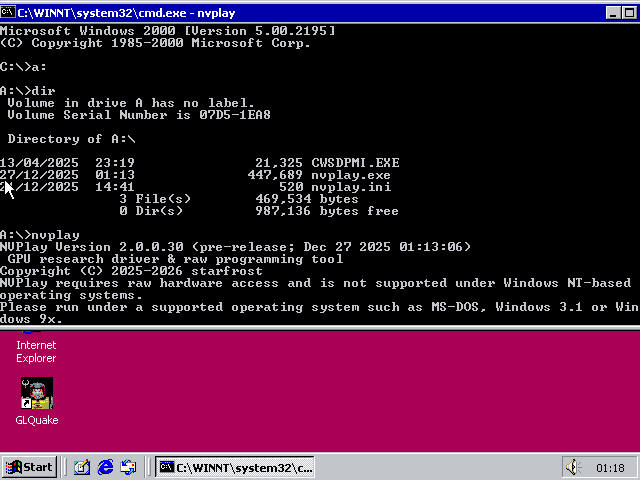Viewport: 640px width, 480px height.
Task: Open the cmd window system menu icon
Action: click(x=8, y=10)
